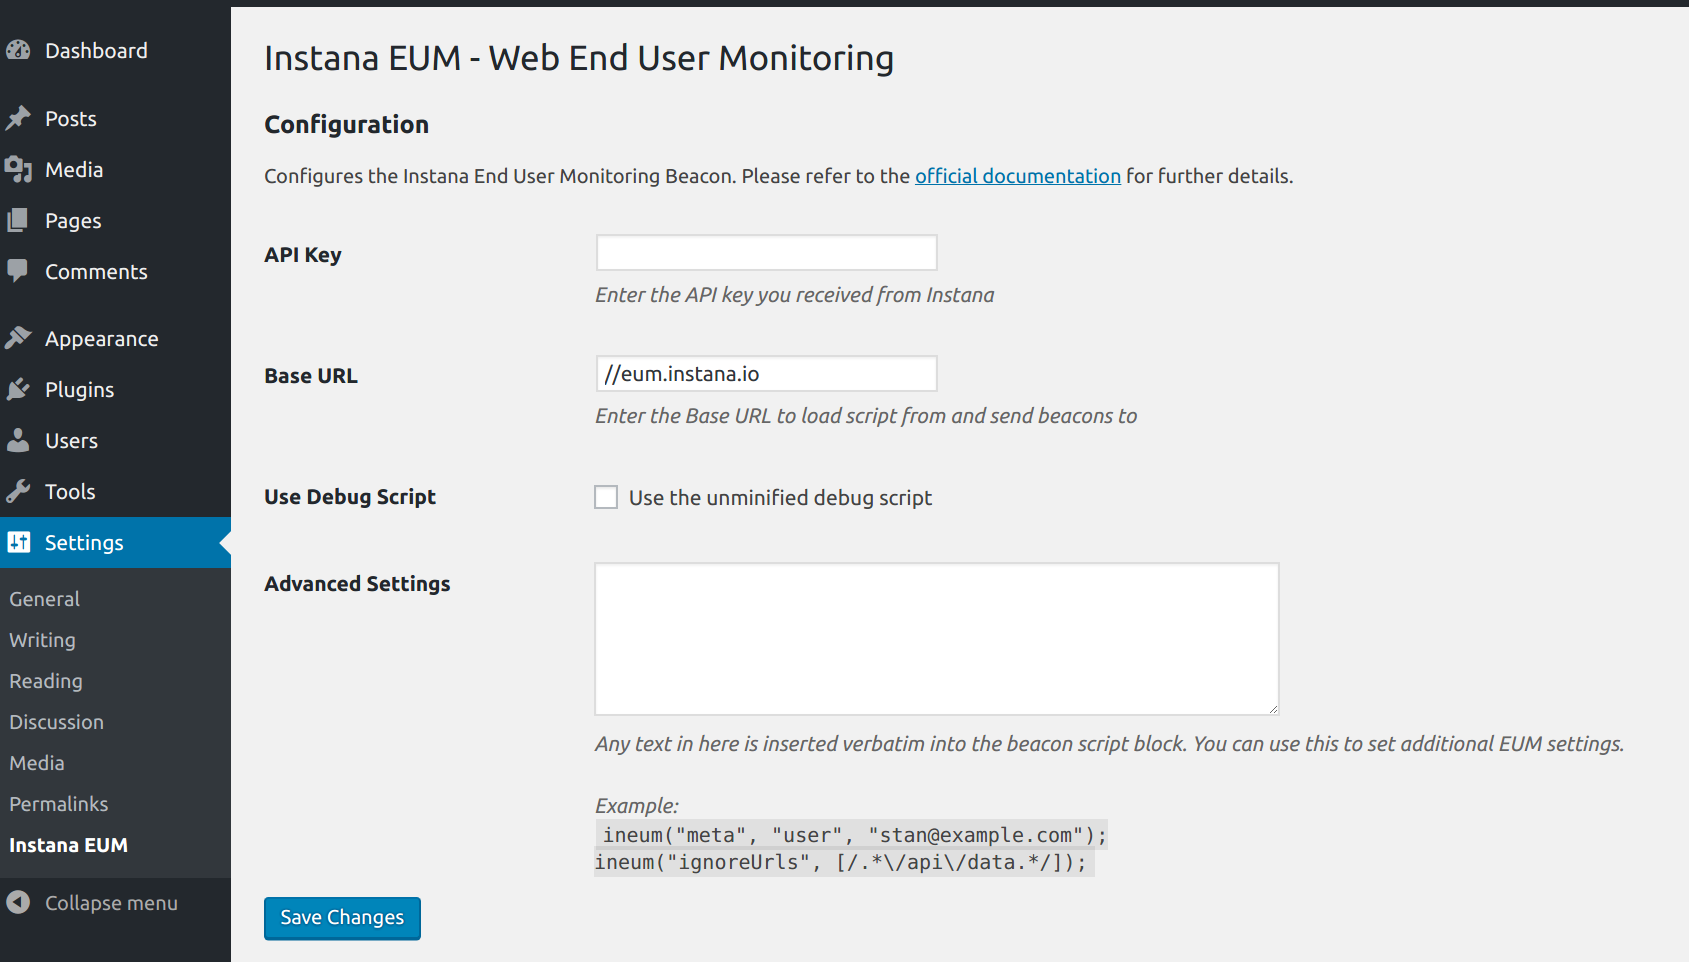Click the Pages icon in sidebar
The image size is (1689, 962).
(x=18, y=220)
